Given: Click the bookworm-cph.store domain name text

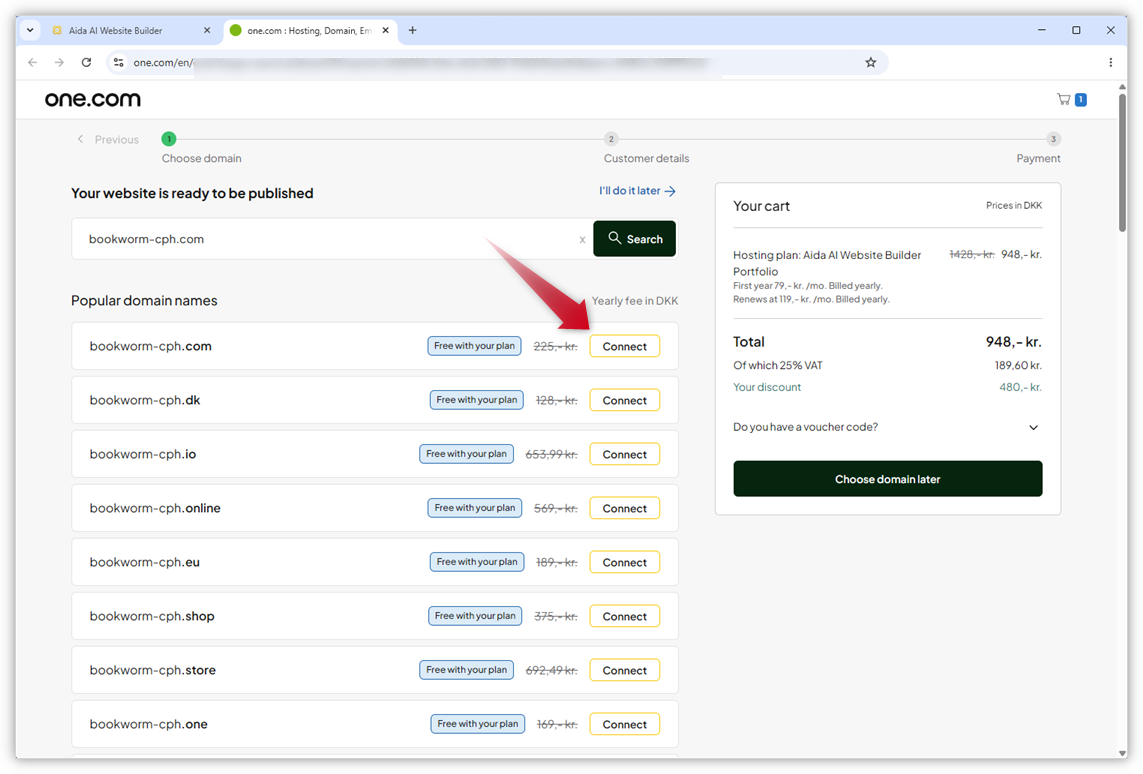Looking at the screenshot, I should 152,670.
